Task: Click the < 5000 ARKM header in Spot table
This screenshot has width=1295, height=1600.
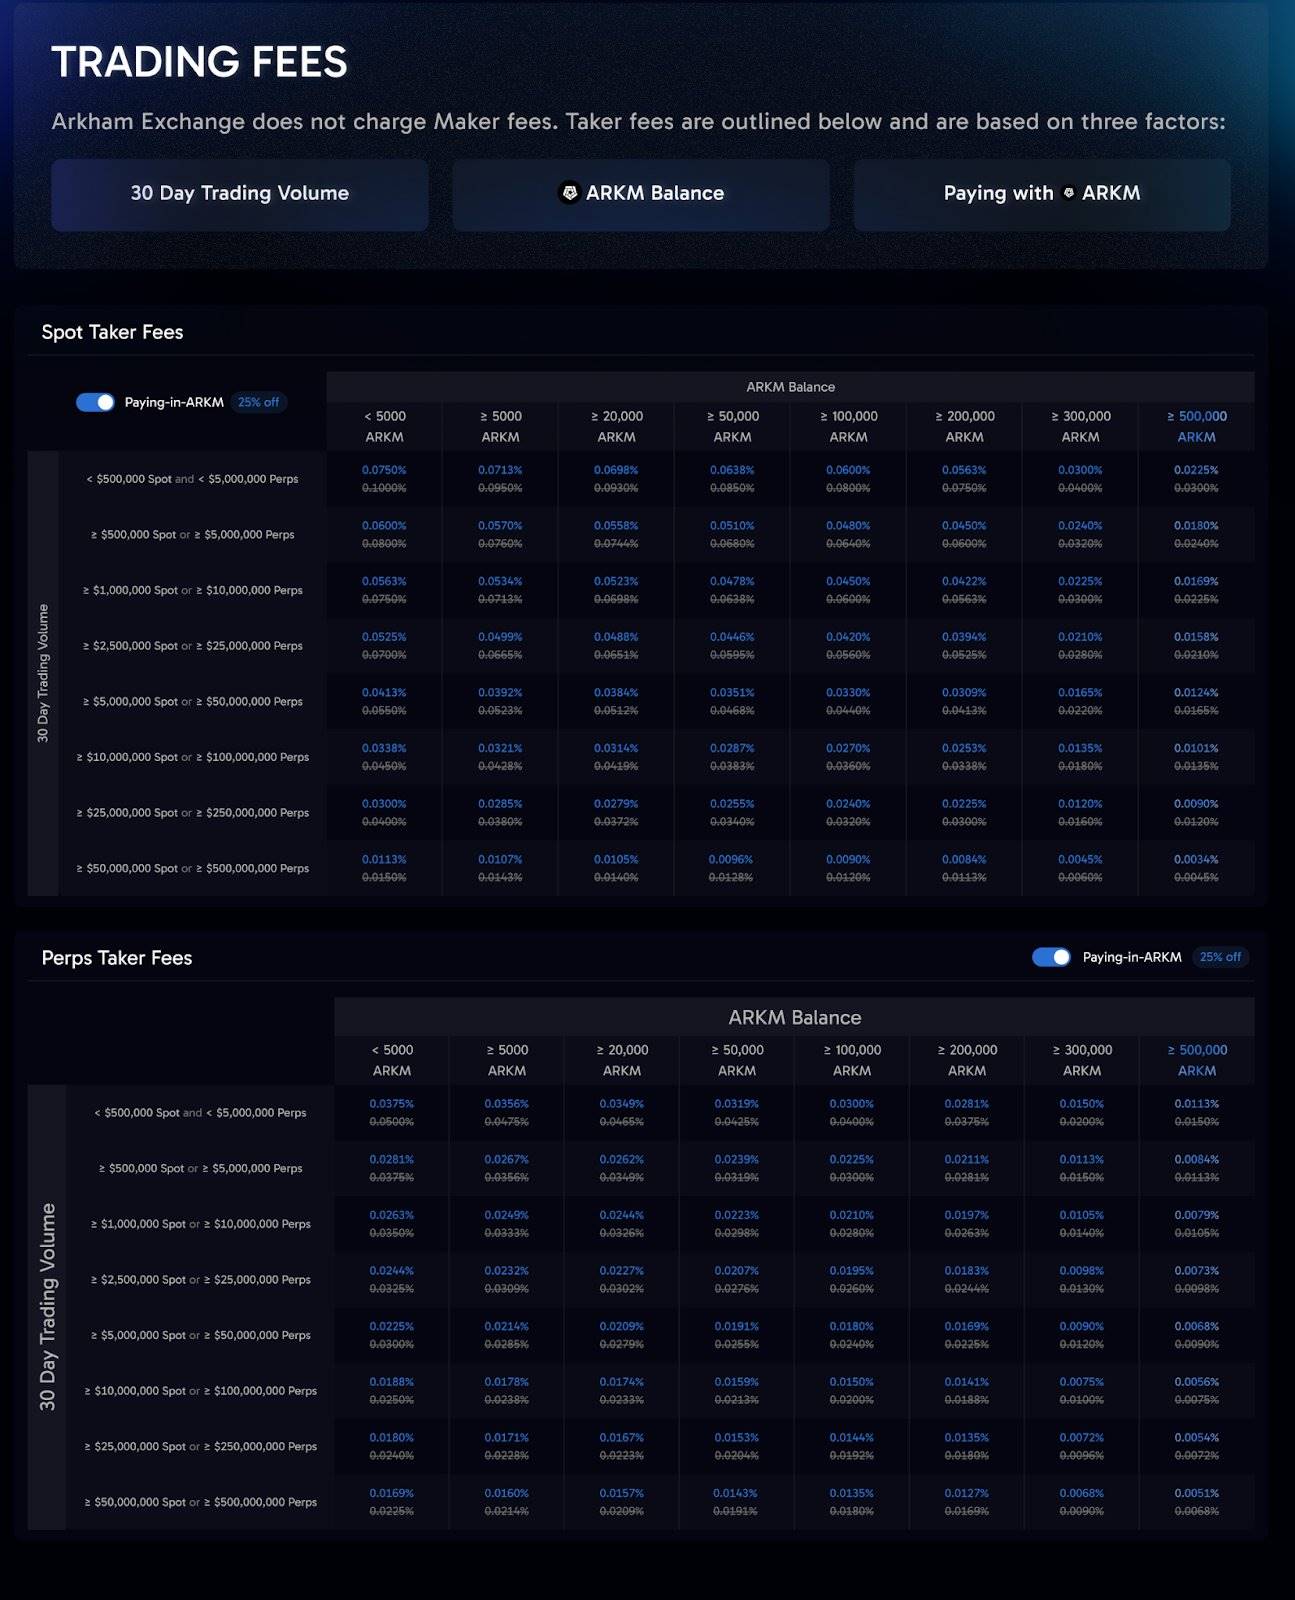Action: pyautogui.click(x=384, y=426)
